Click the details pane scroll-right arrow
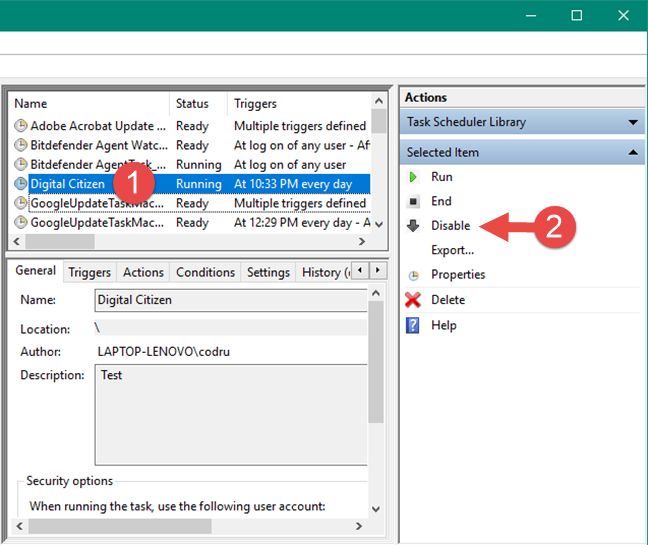Viewport: 648px width, 545px height. click(359, 526)
